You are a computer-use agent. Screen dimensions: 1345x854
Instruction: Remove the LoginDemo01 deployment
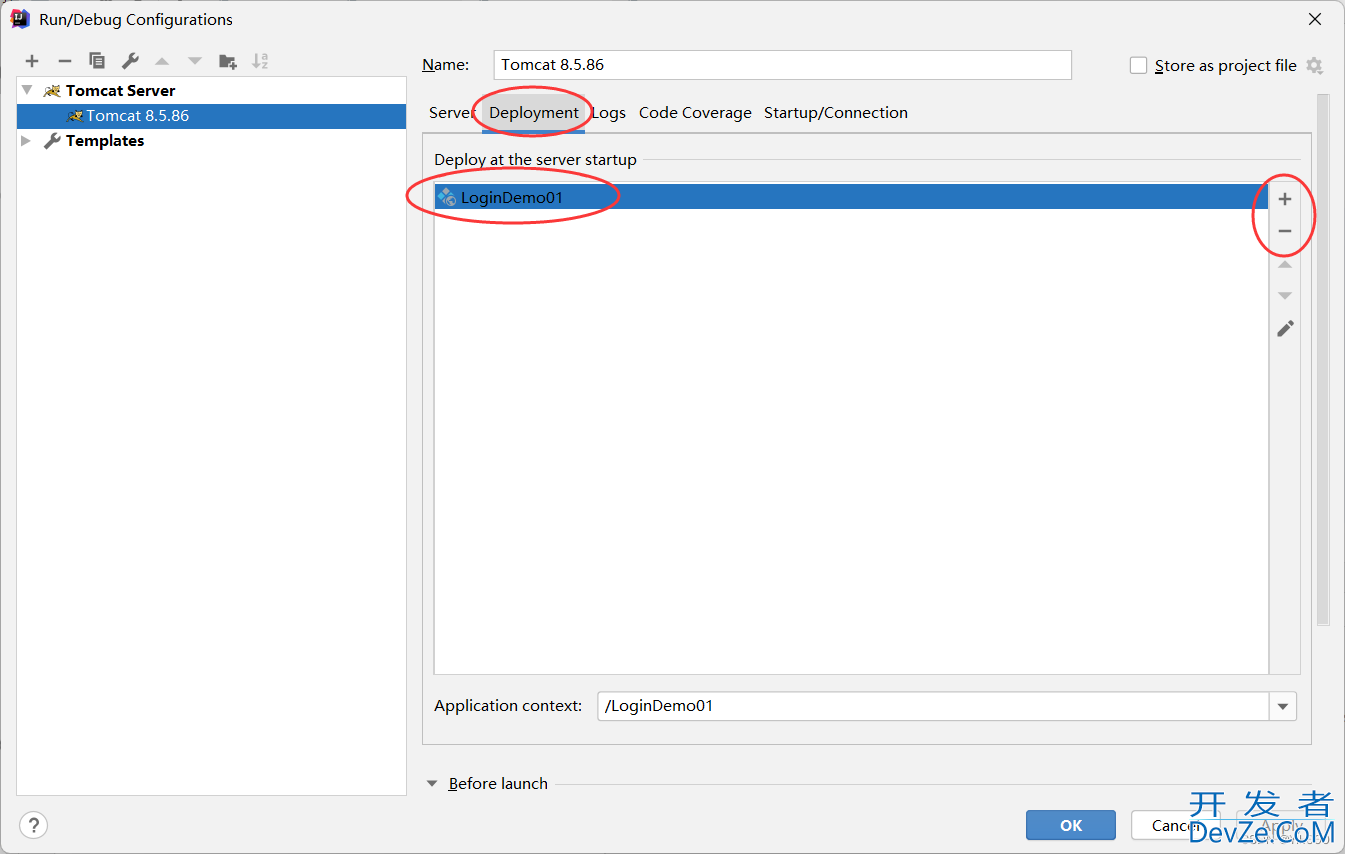pos(1285,231)
